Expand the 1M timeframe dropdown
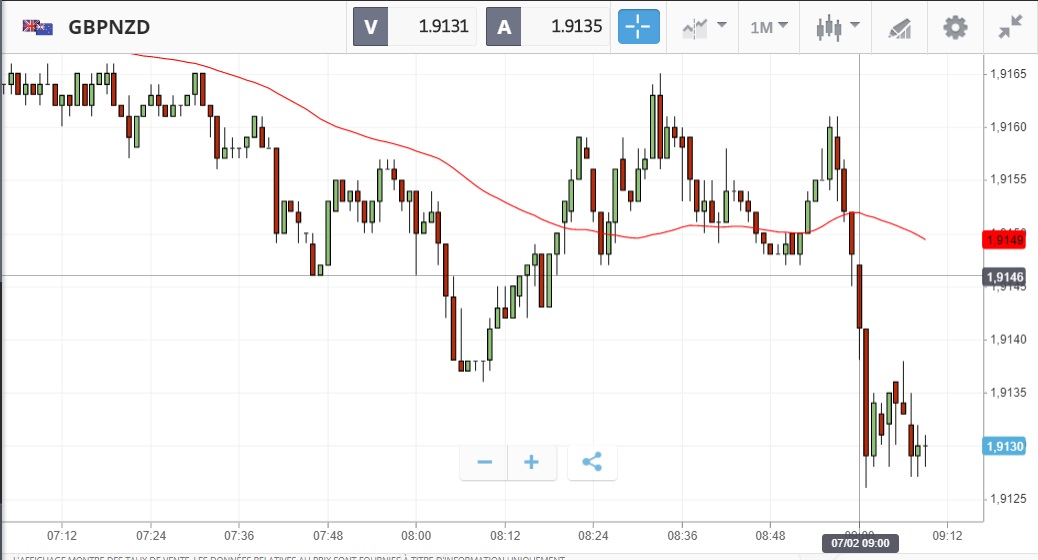The image size is (1038, 560). tap(769, 27)
